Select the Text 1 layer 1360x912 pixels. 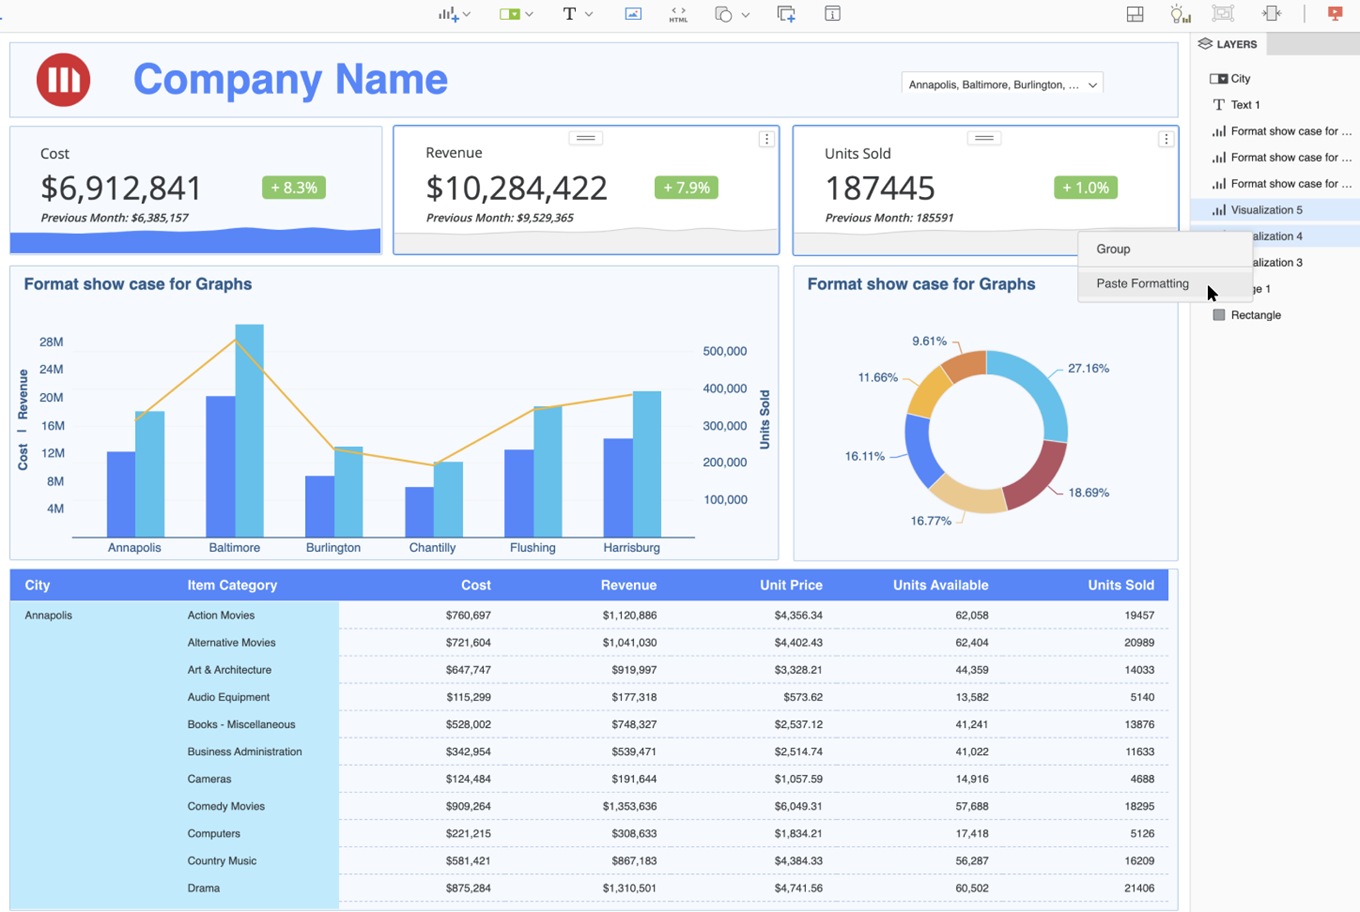point(1245,105)
